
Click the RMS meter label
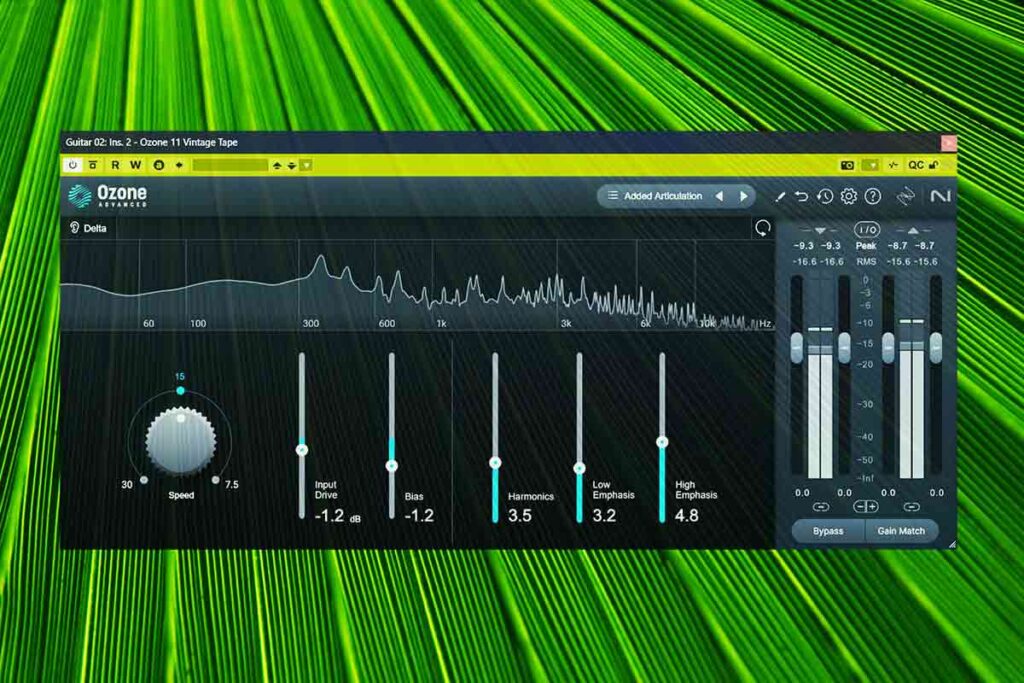[x=866, y=262]
